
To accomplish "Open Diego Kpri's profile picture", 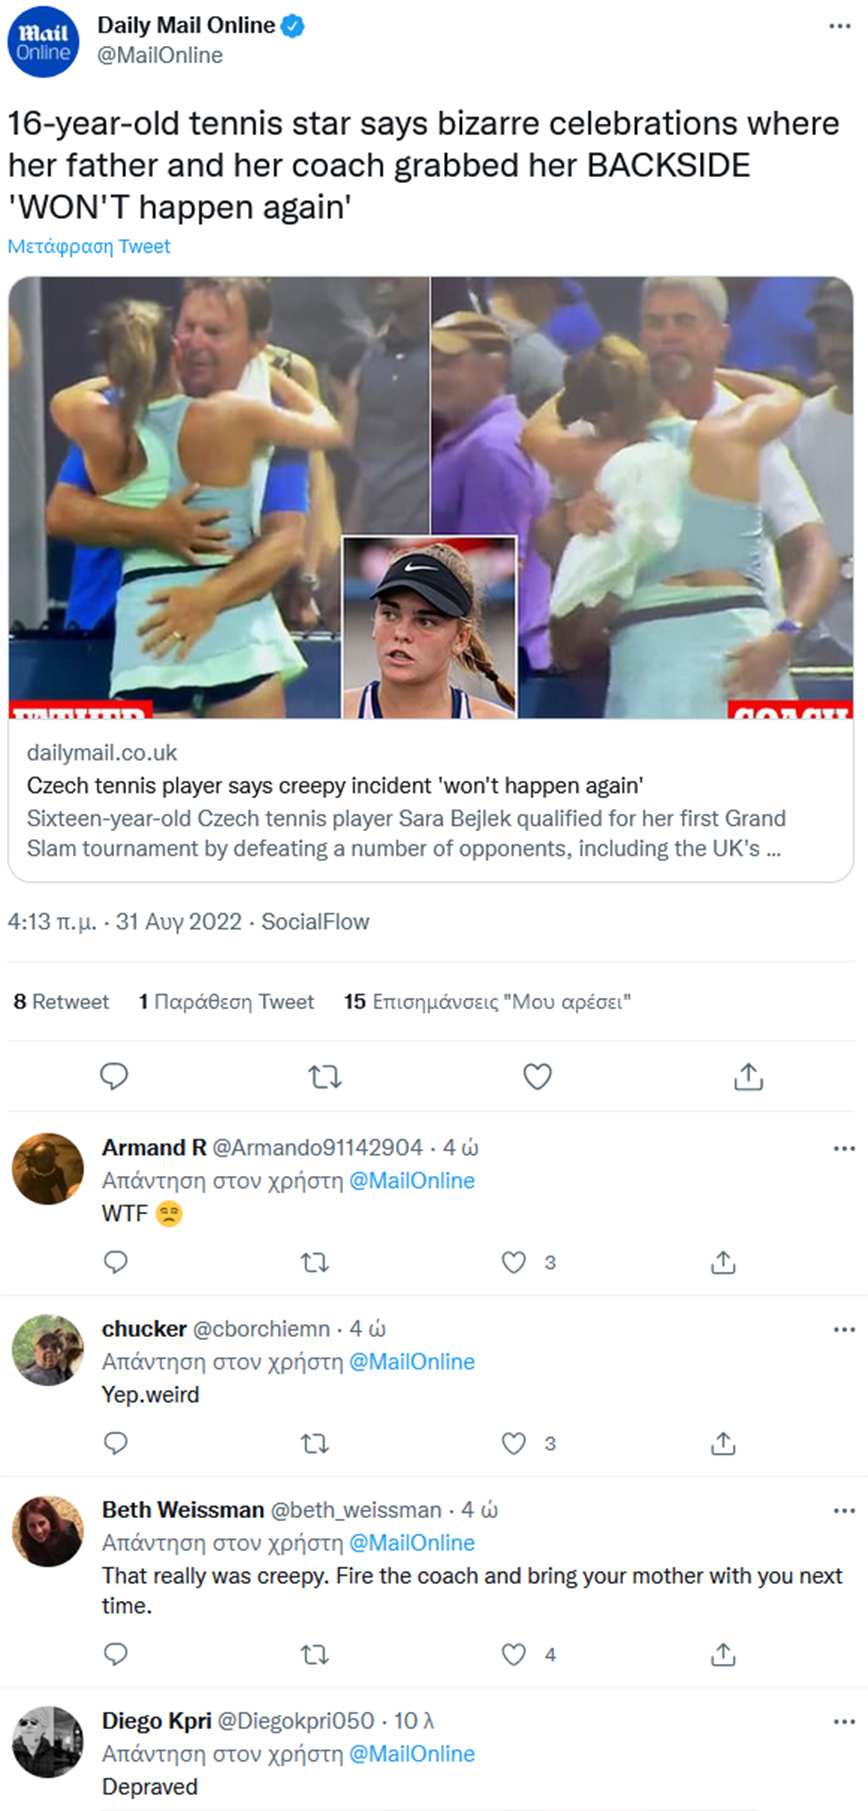I will 47,1742.
